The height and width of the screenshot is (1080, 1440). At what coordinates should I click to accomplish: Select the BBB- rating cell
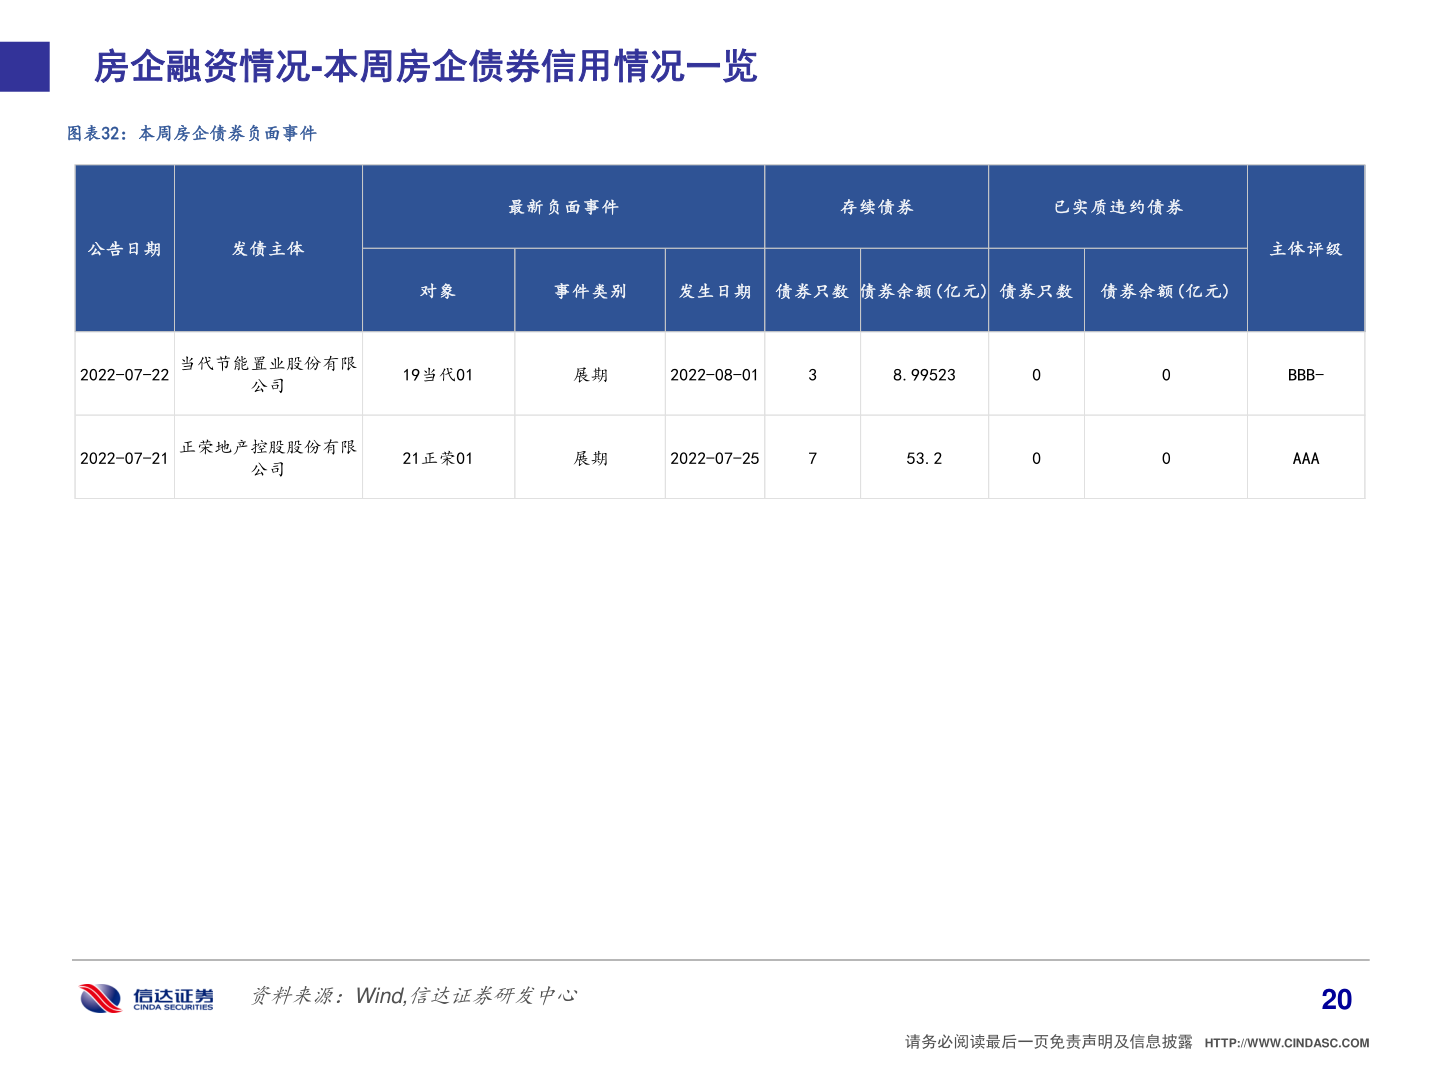1306,373
